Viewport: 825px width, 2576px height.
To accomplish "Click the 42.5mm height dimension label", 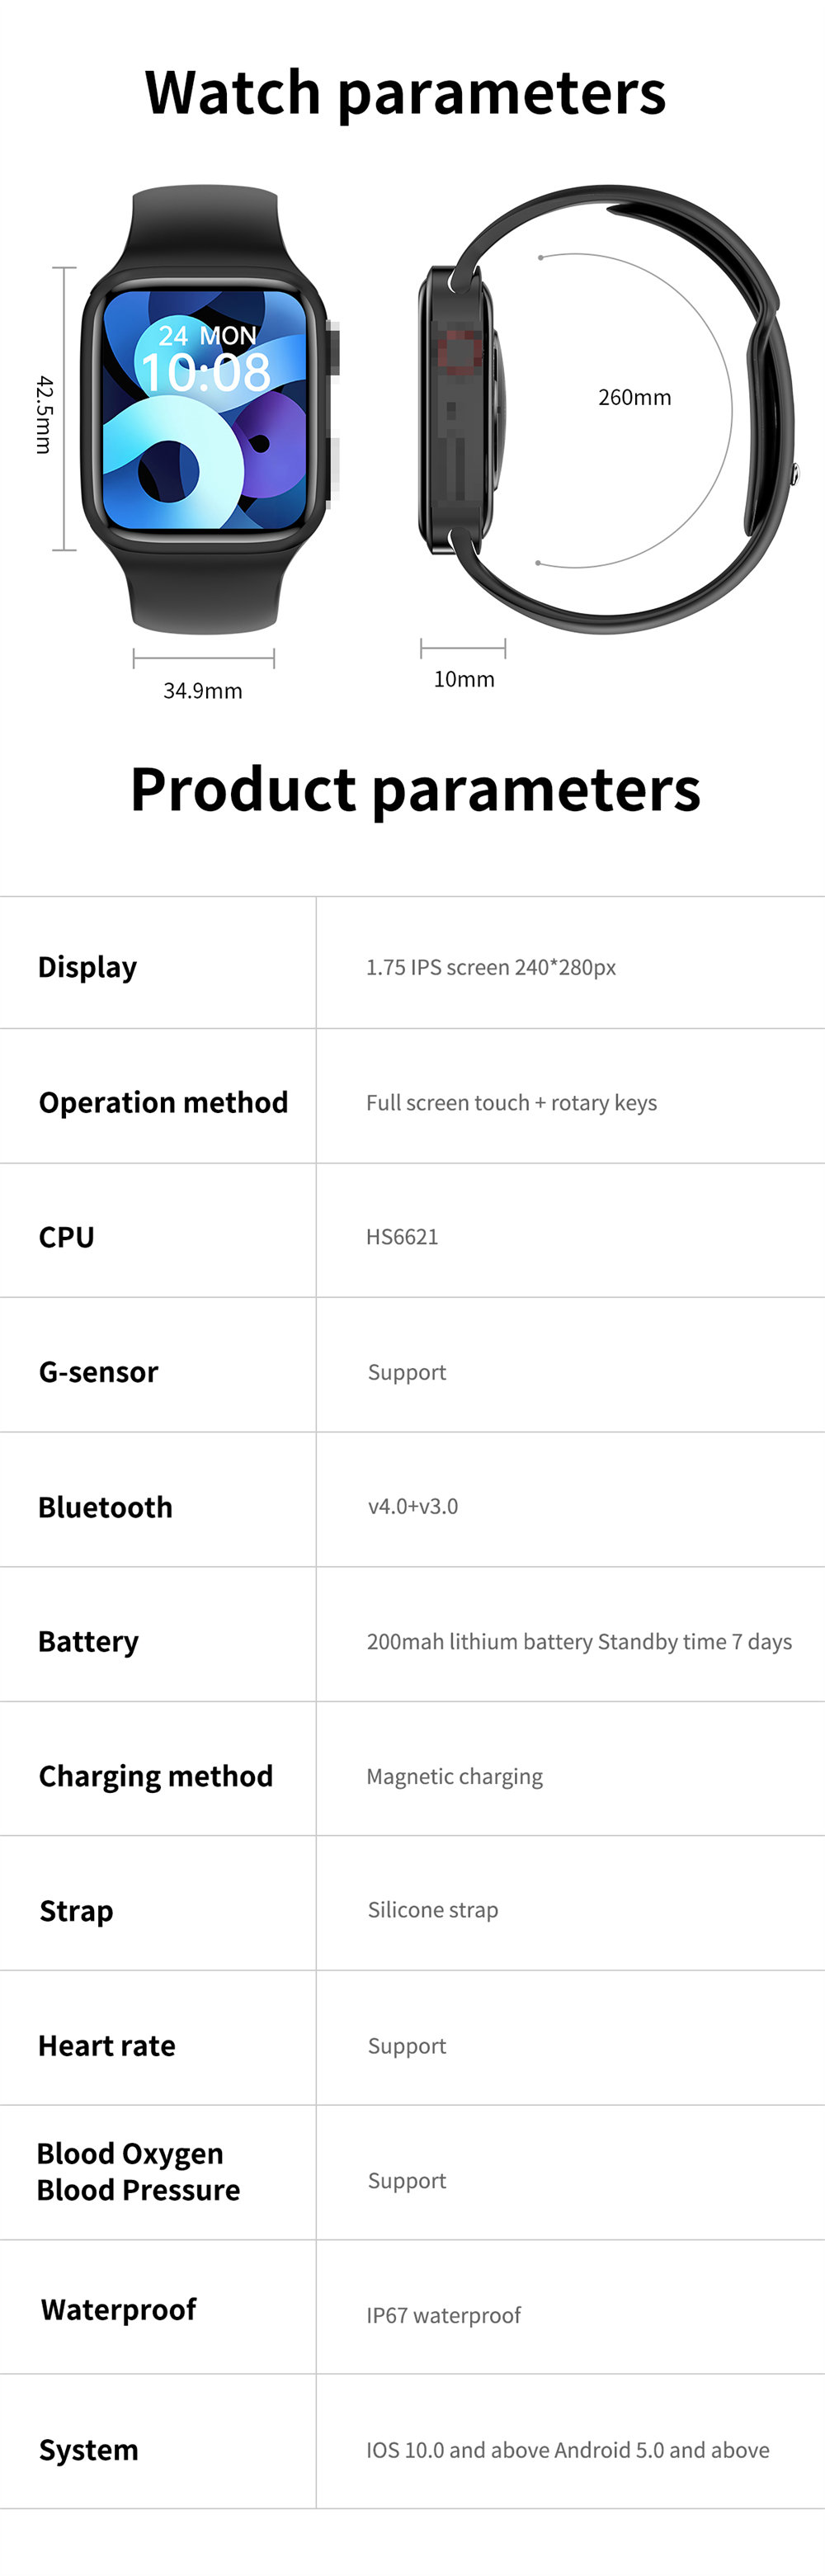I will coord(43,414).
